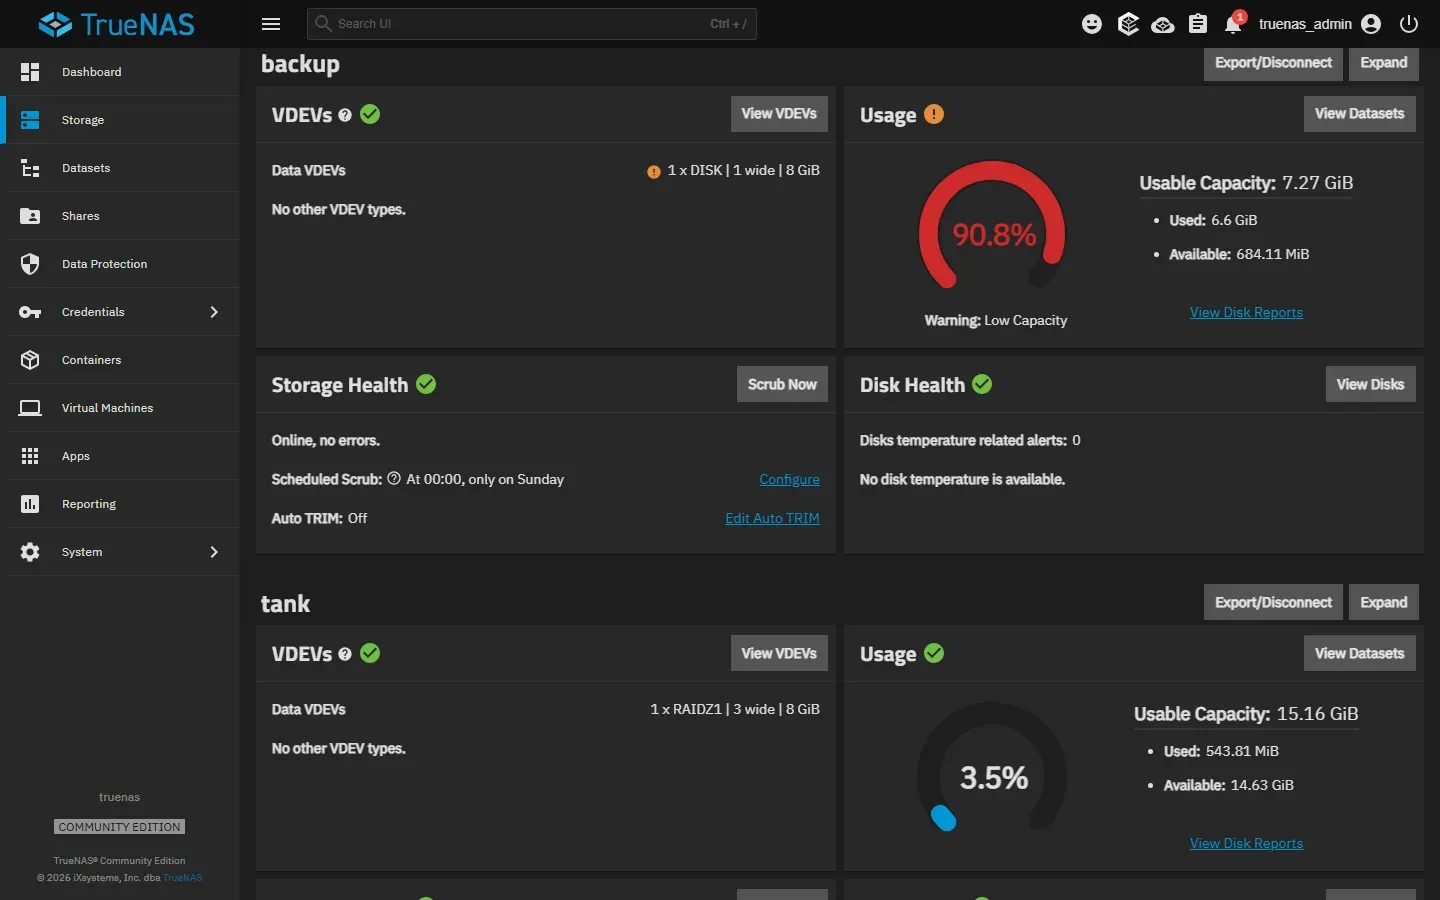1440x900 pixels.
Task: Open Dashboard in the sidebar
Action: 120,72
